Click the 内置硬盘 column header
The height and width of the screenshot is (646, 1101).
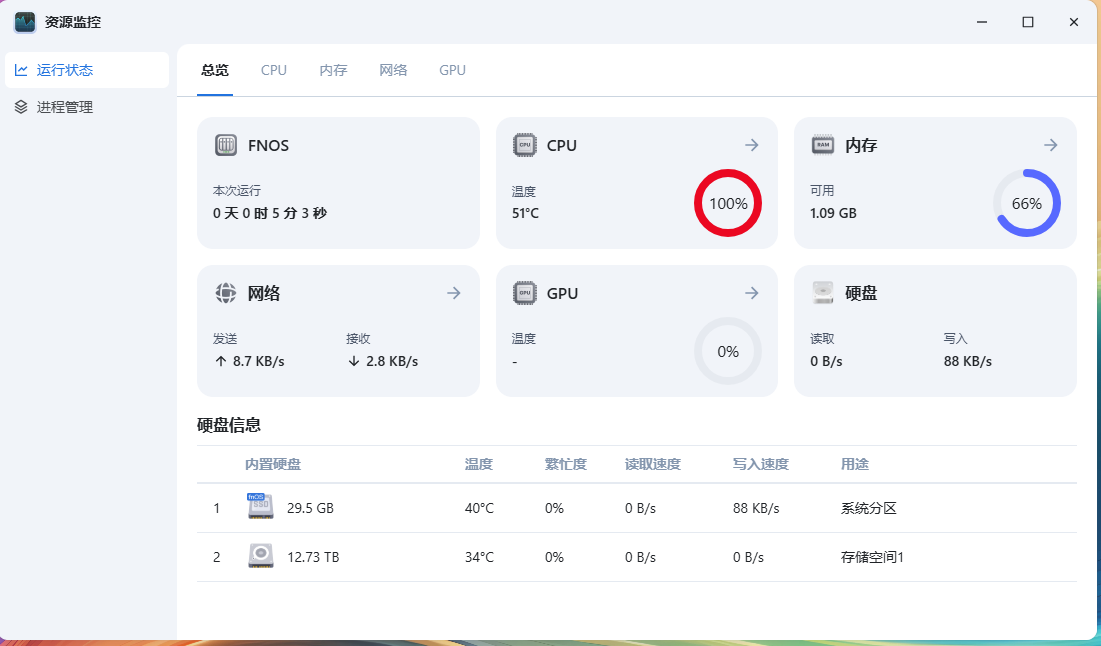273,464
